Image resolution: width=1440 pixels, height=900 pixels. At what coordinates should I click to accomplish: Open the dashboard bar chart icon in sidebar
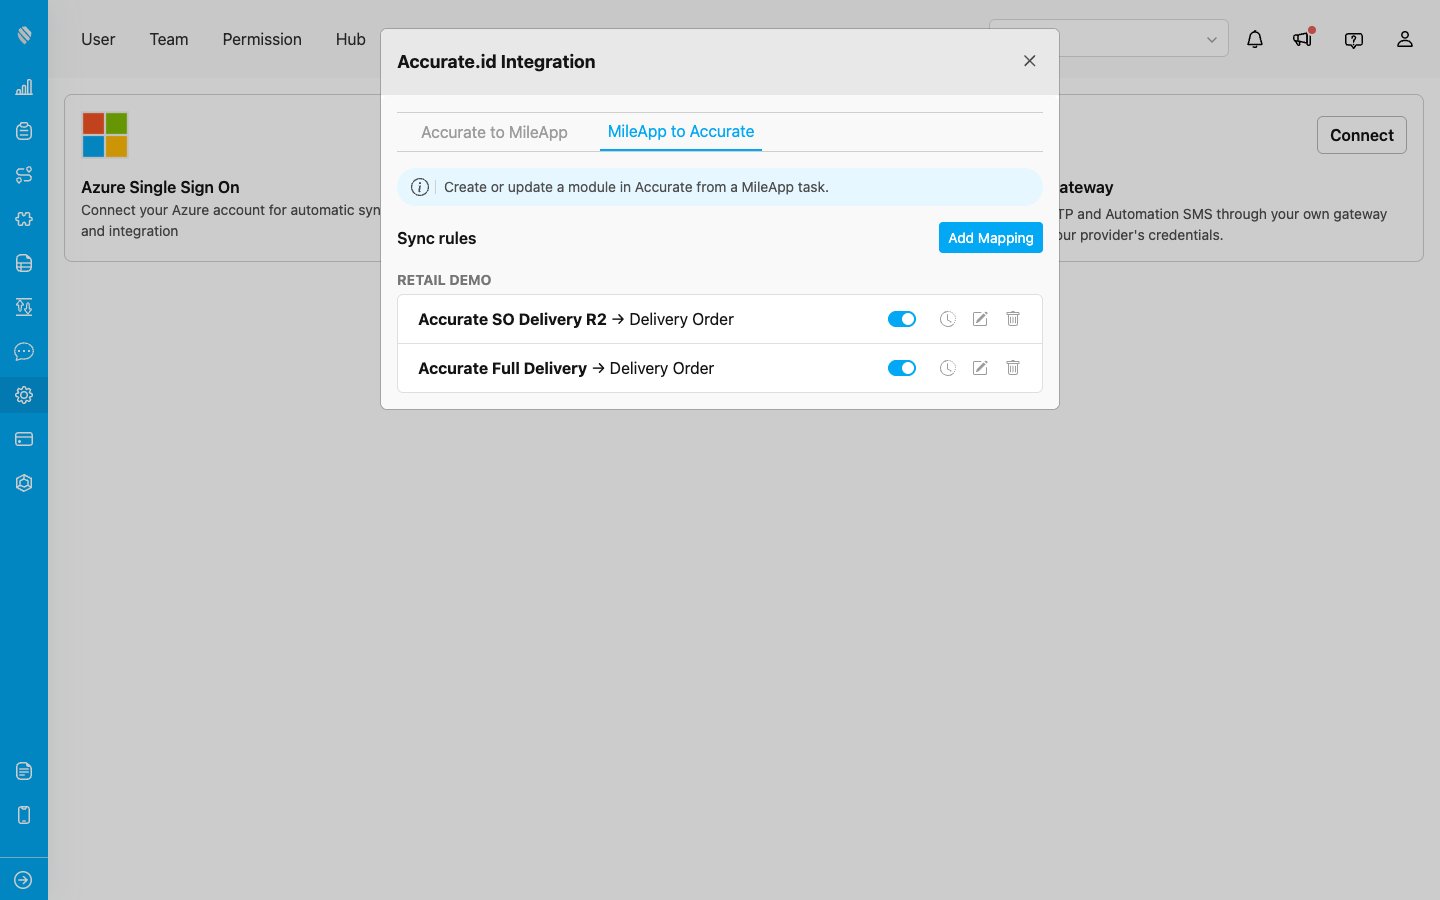pos(24,87)
